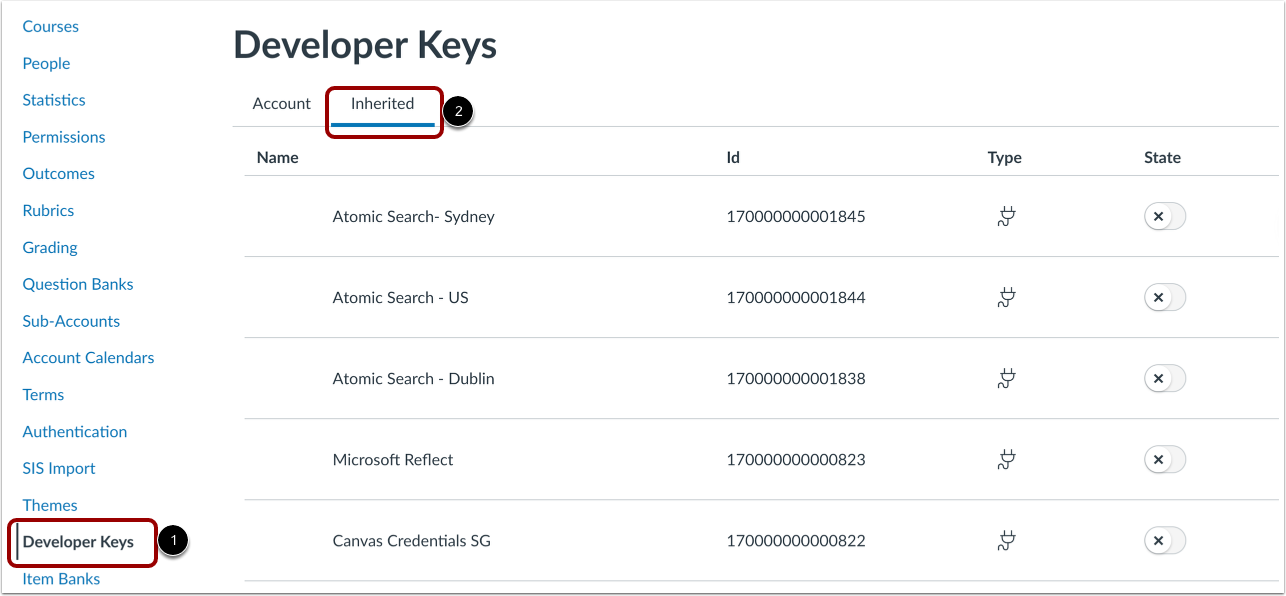This screenshot has width=1286, height=596.
Task: Click the plug icon beside Atomic Search - US
Action: tap(1005, 297)
